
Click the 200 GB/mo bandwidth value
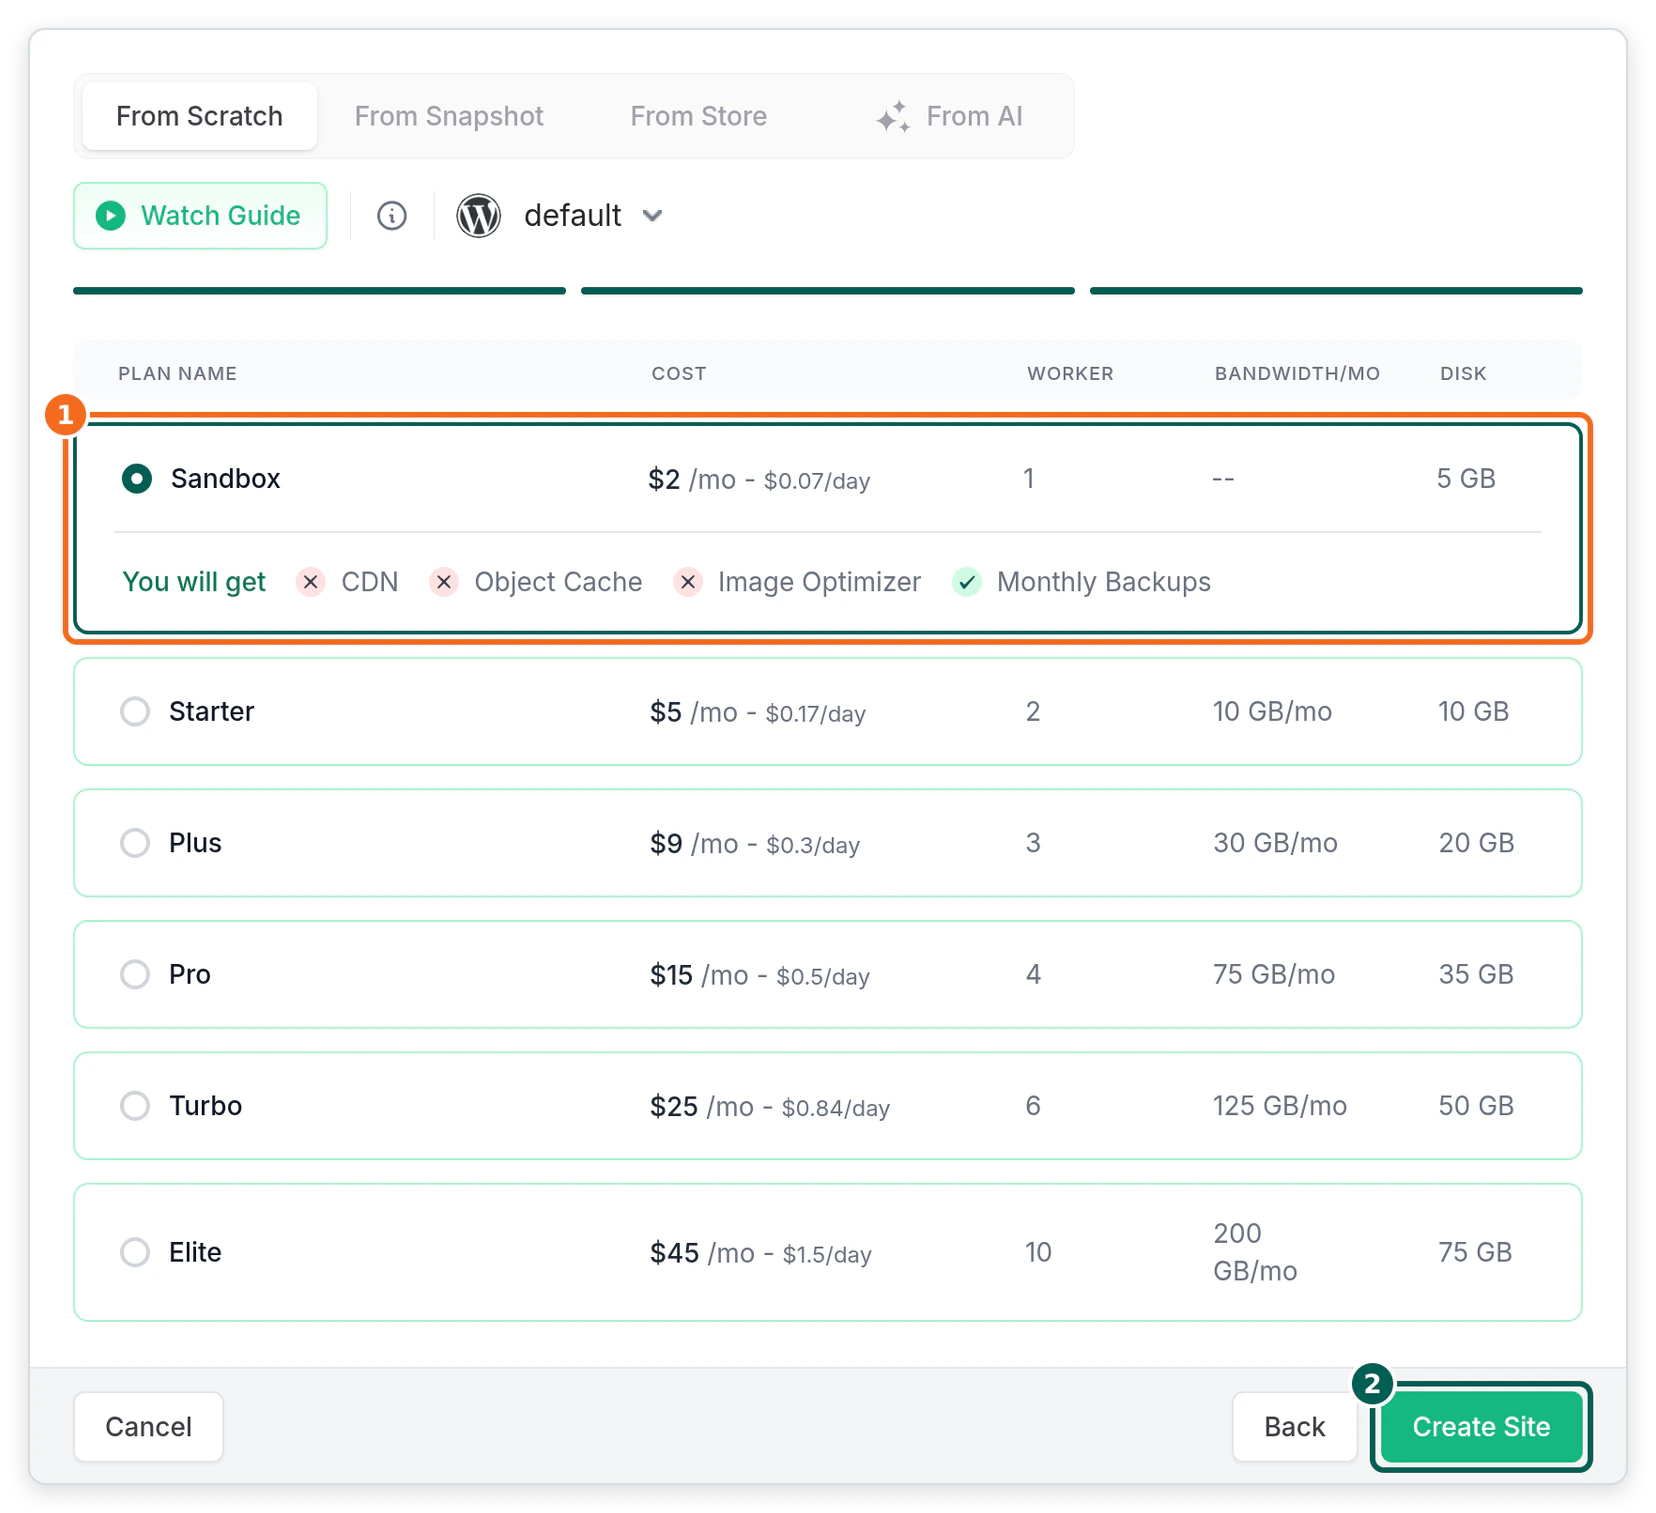(1255, 1252)
